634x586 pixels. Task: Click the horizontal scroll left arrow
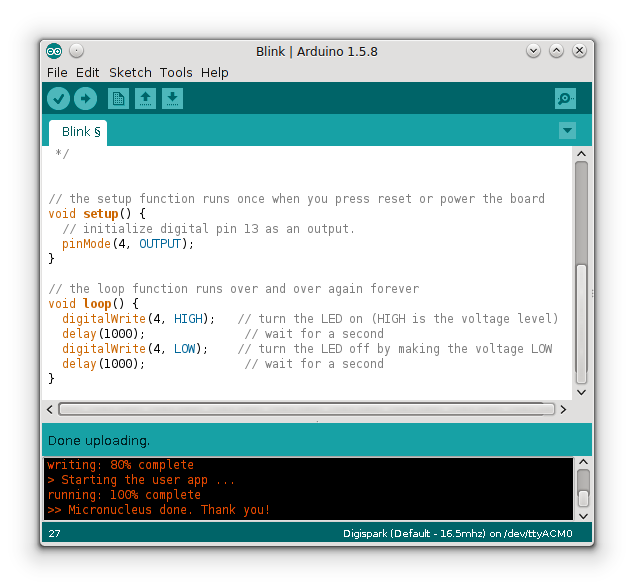pyautogui.click(x=50, y=410)
